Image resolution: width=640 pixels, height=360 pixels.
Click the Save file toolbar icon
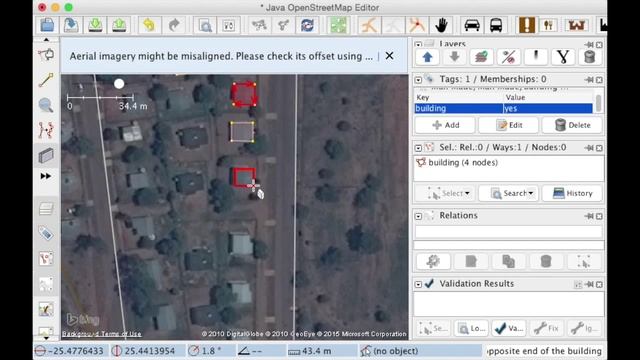coord(71,25)
